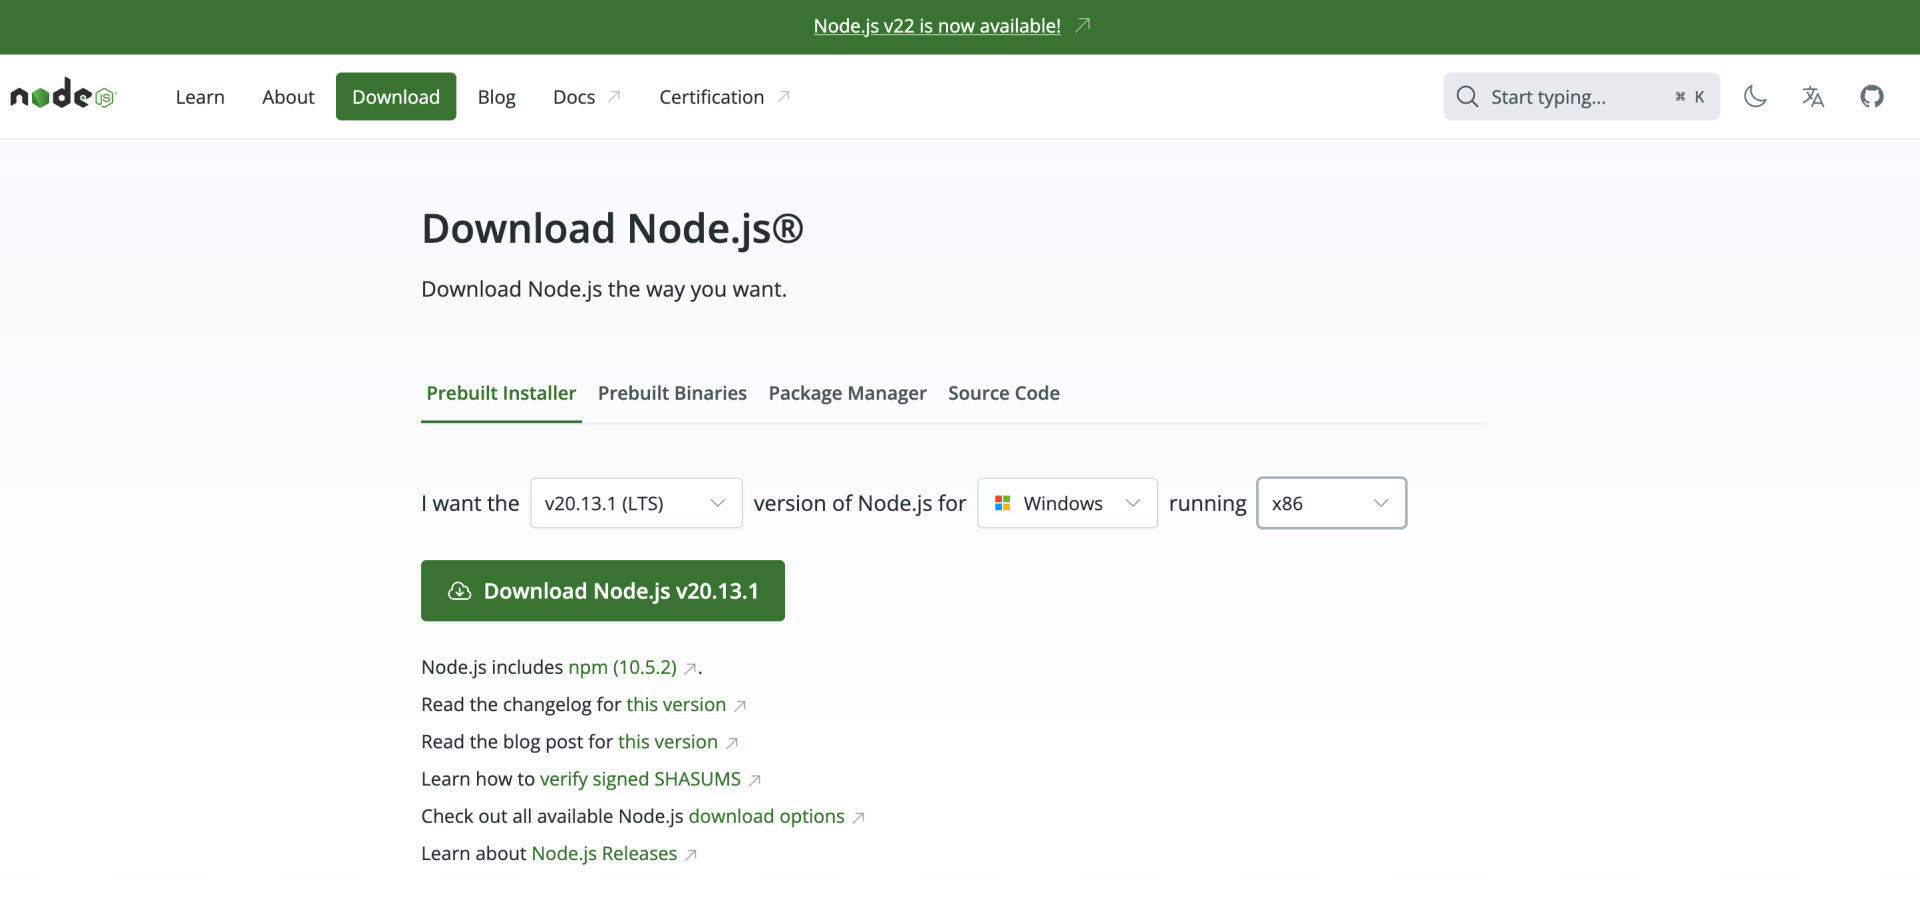Click the ⌘ K shortcut hint

[x=1690, y=97]
